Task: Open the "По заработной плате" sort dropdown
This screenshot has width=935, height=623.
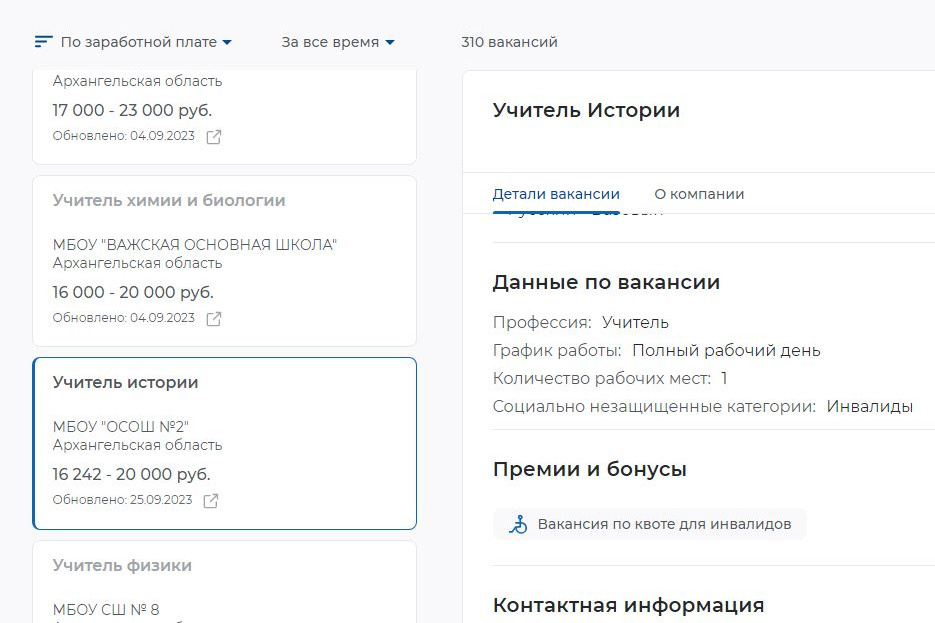Action: click(x=146, y=42)
